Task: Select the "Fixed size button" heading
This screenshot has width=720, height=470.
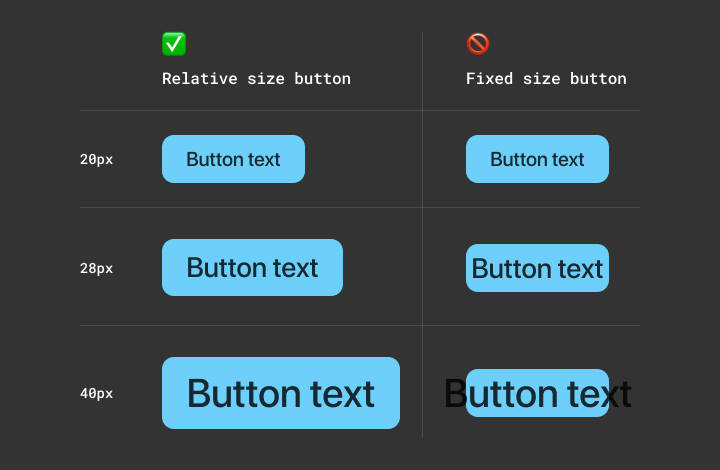Action: pos(546,79)
